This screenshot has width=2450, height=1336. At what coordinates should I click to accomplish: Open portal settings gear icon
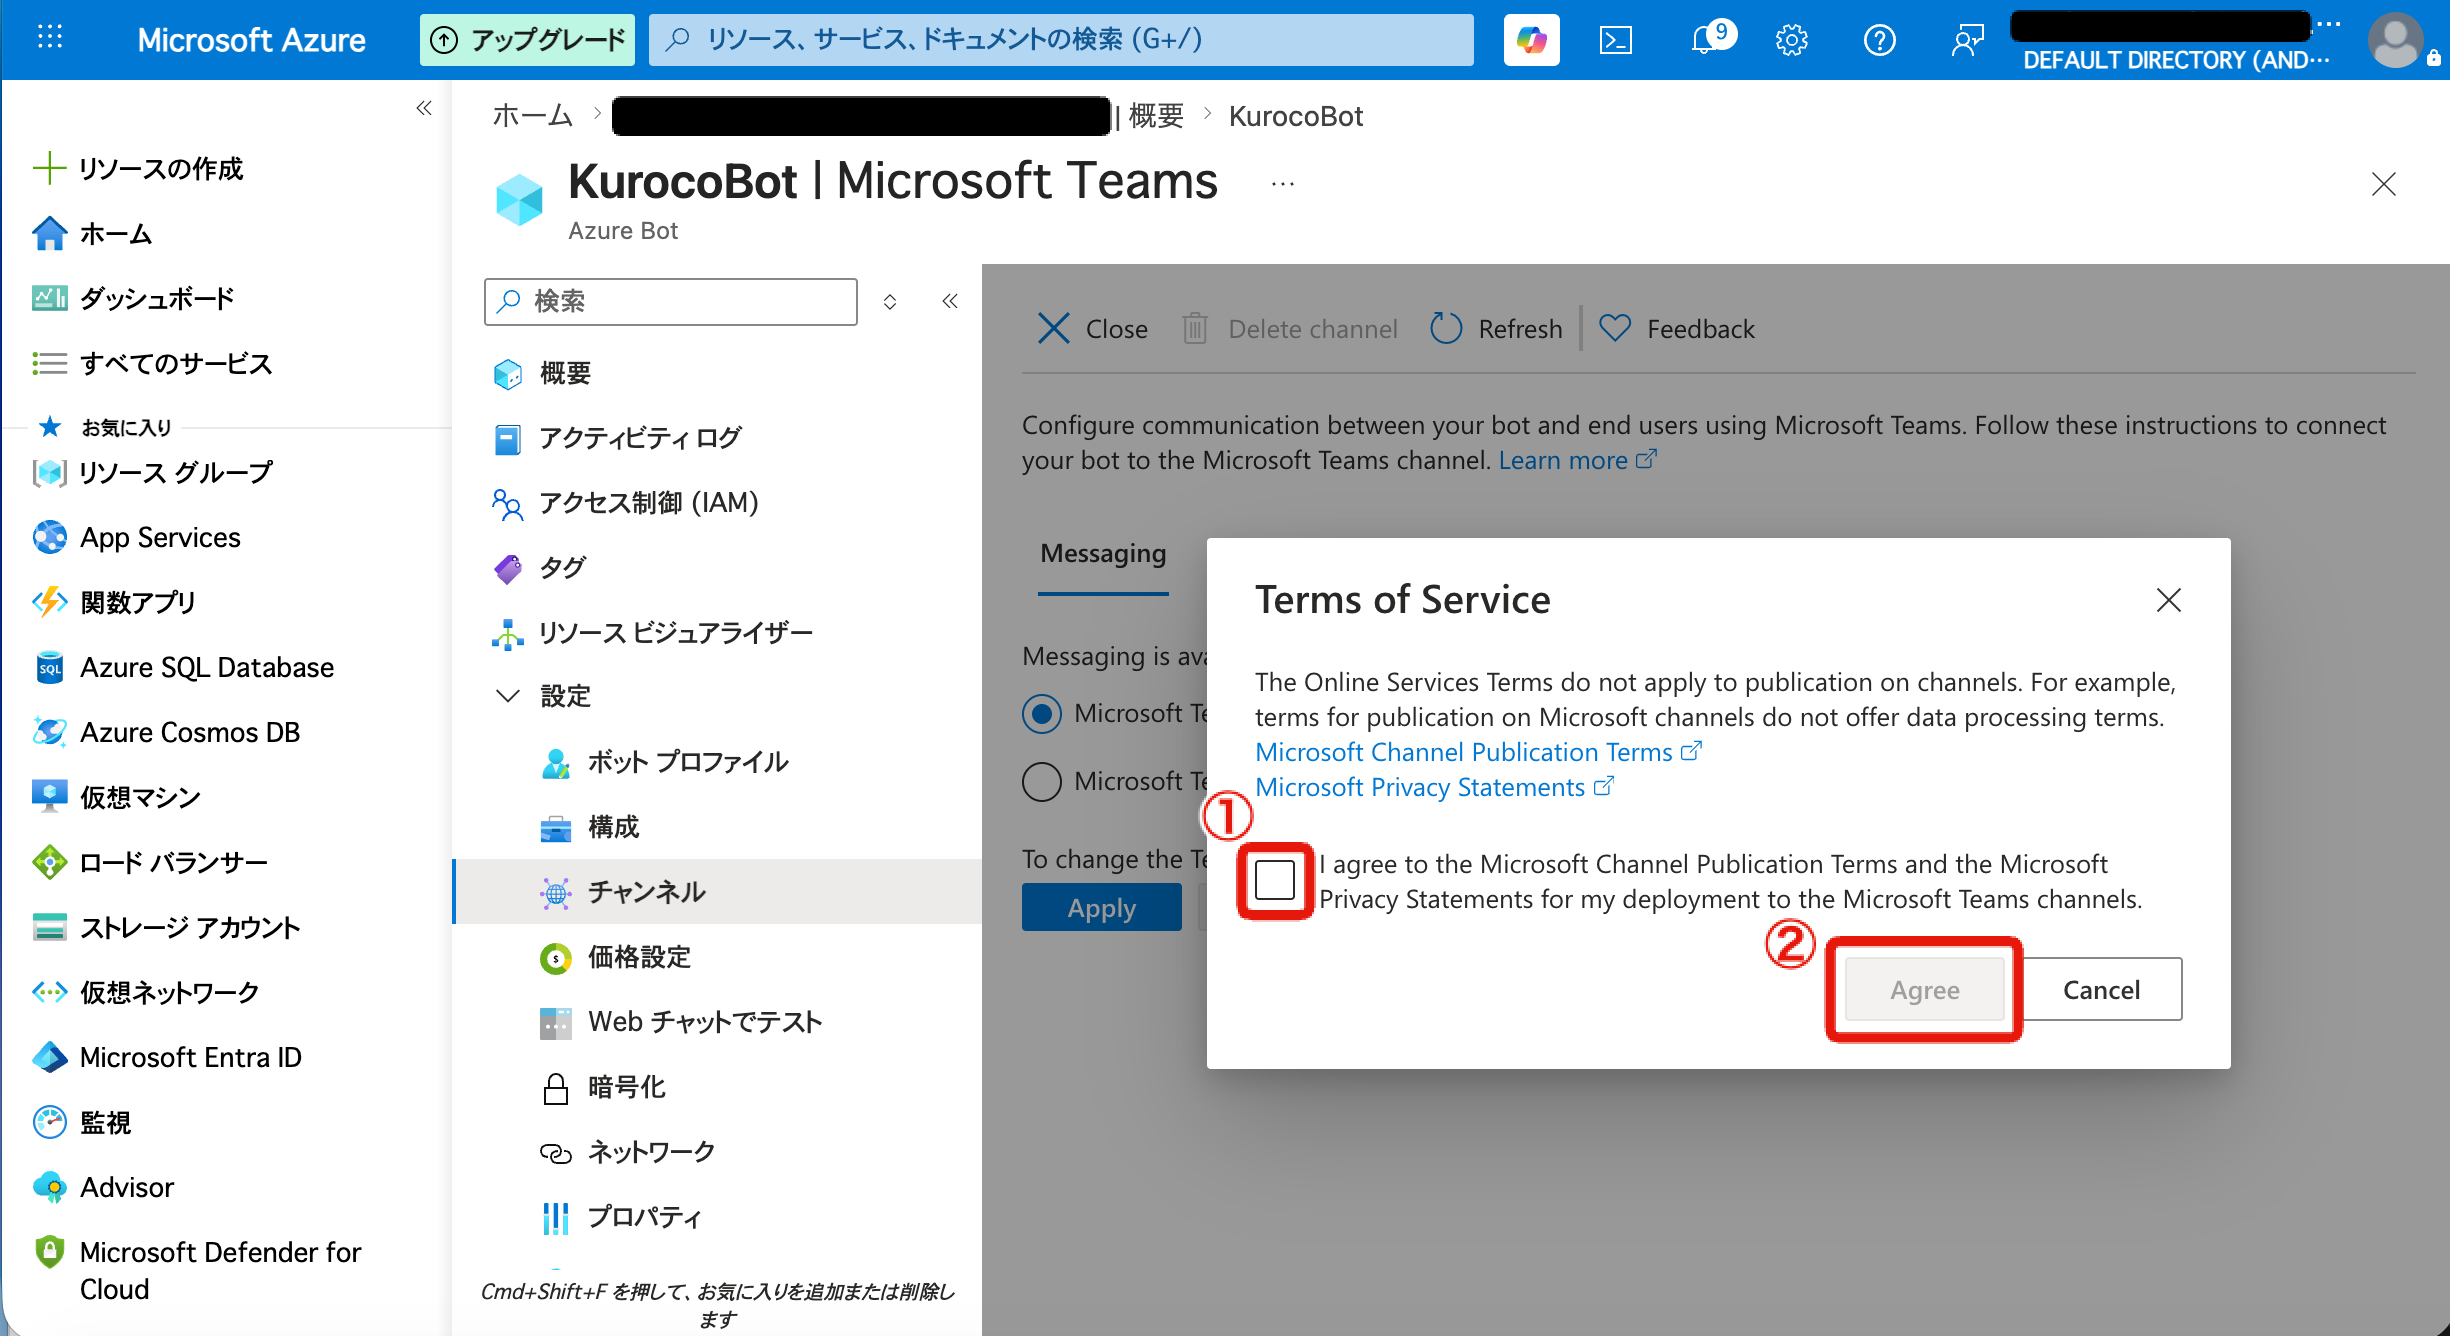point(1792,40)
